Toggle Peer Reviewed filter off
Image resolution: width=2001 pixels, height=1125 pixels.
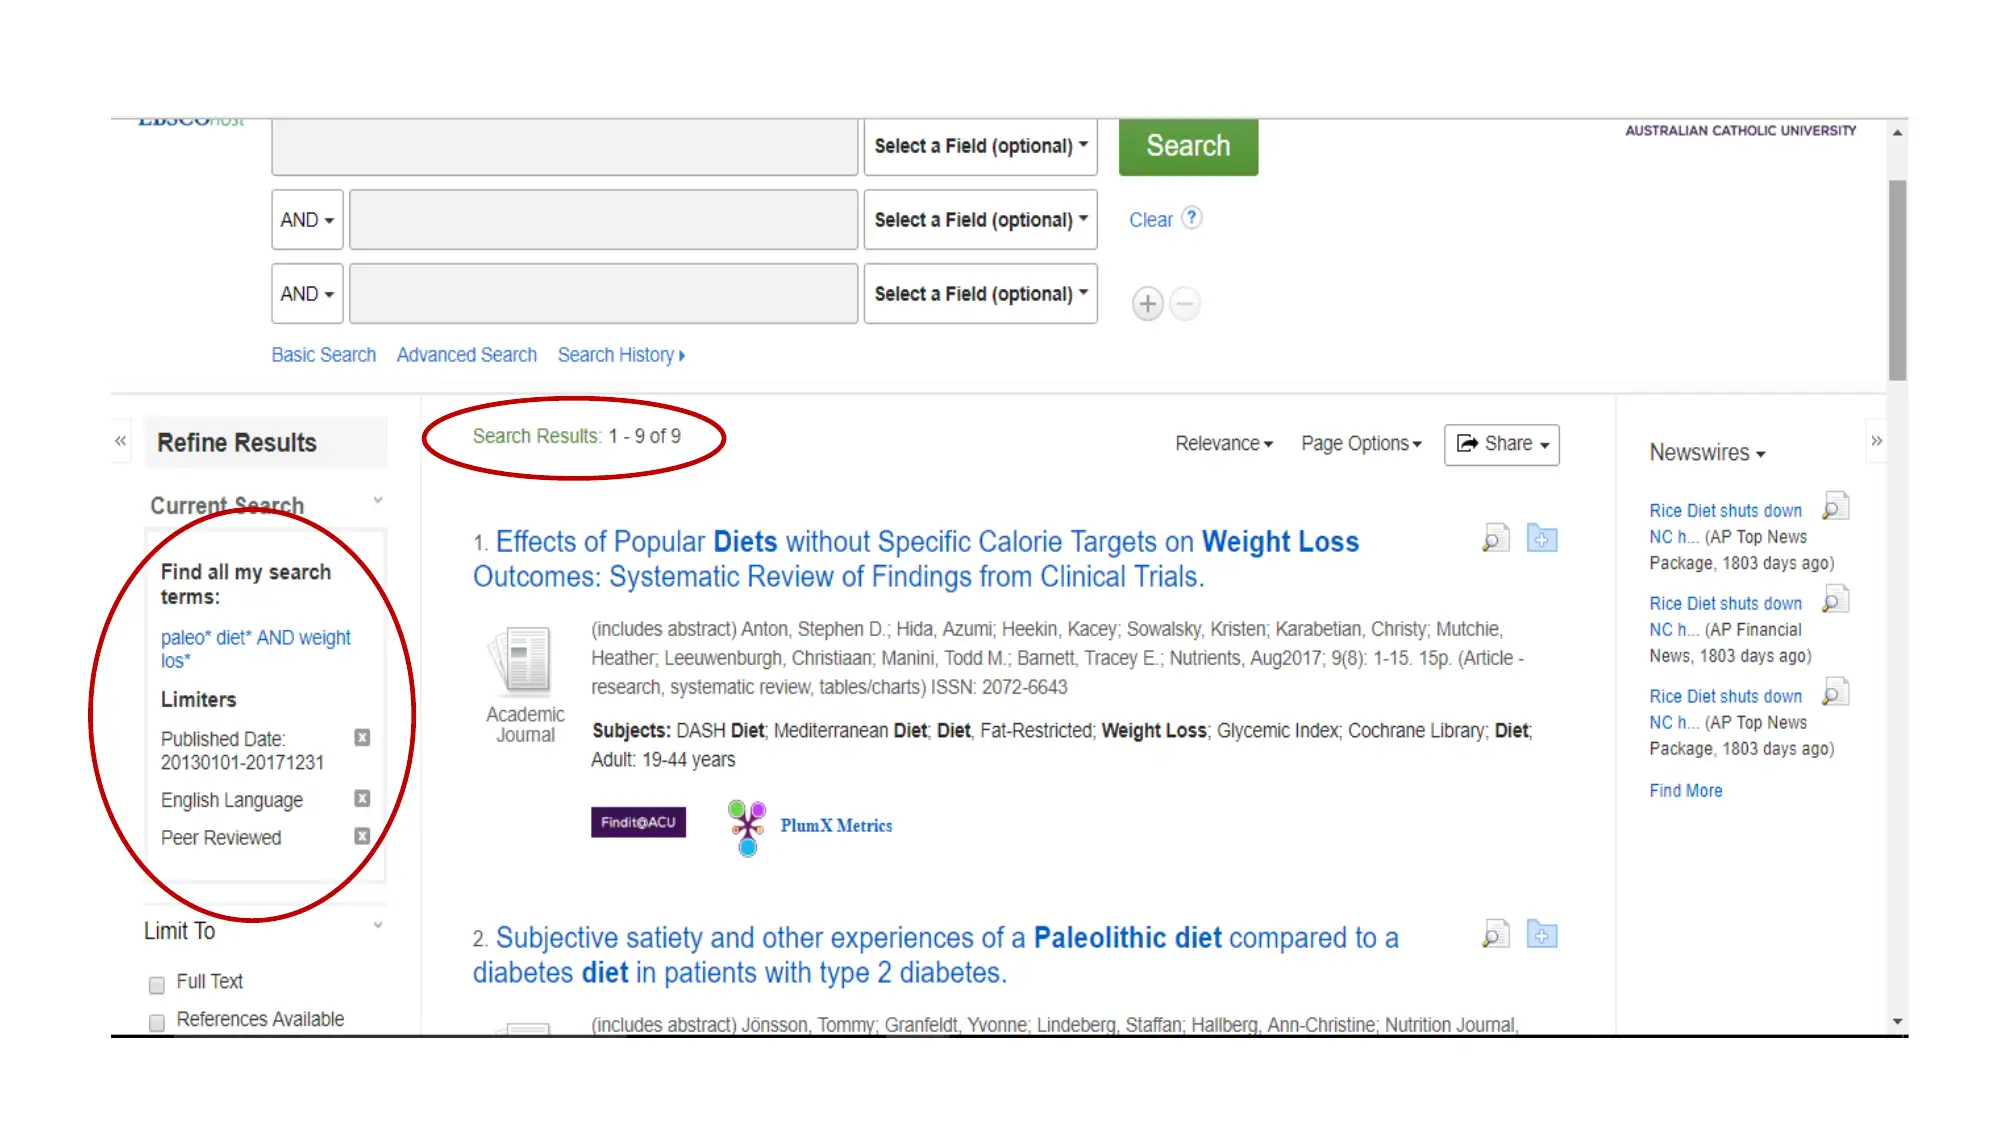coord(361,837)
